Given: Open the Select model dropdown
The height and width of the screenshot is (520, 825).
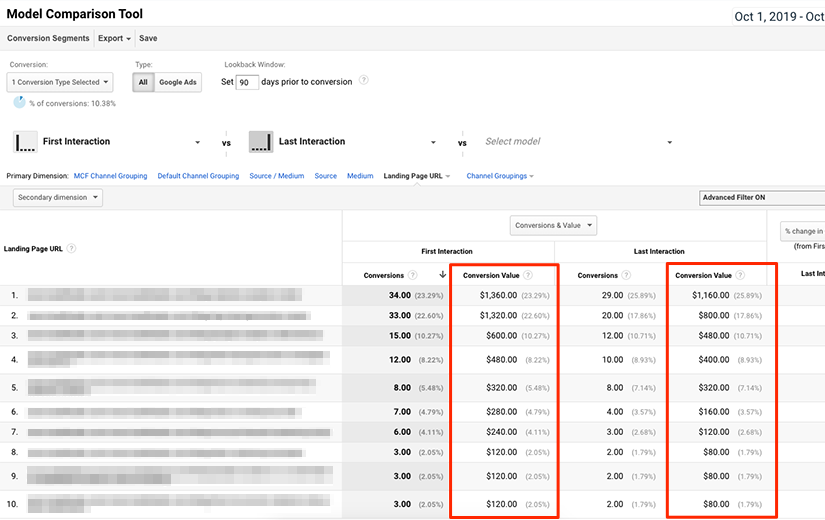Looking at the screenshot, I should 579,142.
